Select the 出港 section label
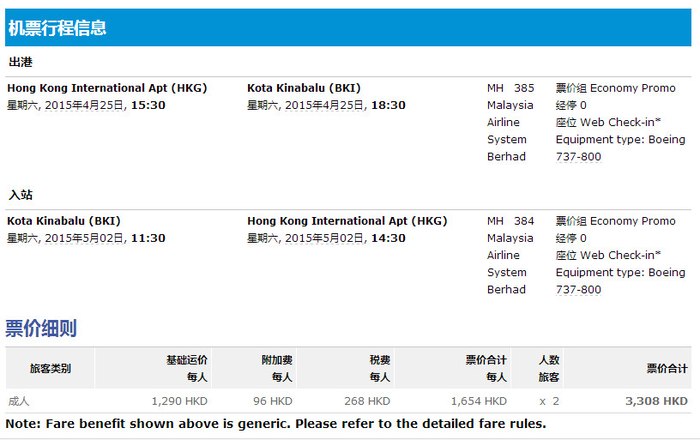 [20, 62]
